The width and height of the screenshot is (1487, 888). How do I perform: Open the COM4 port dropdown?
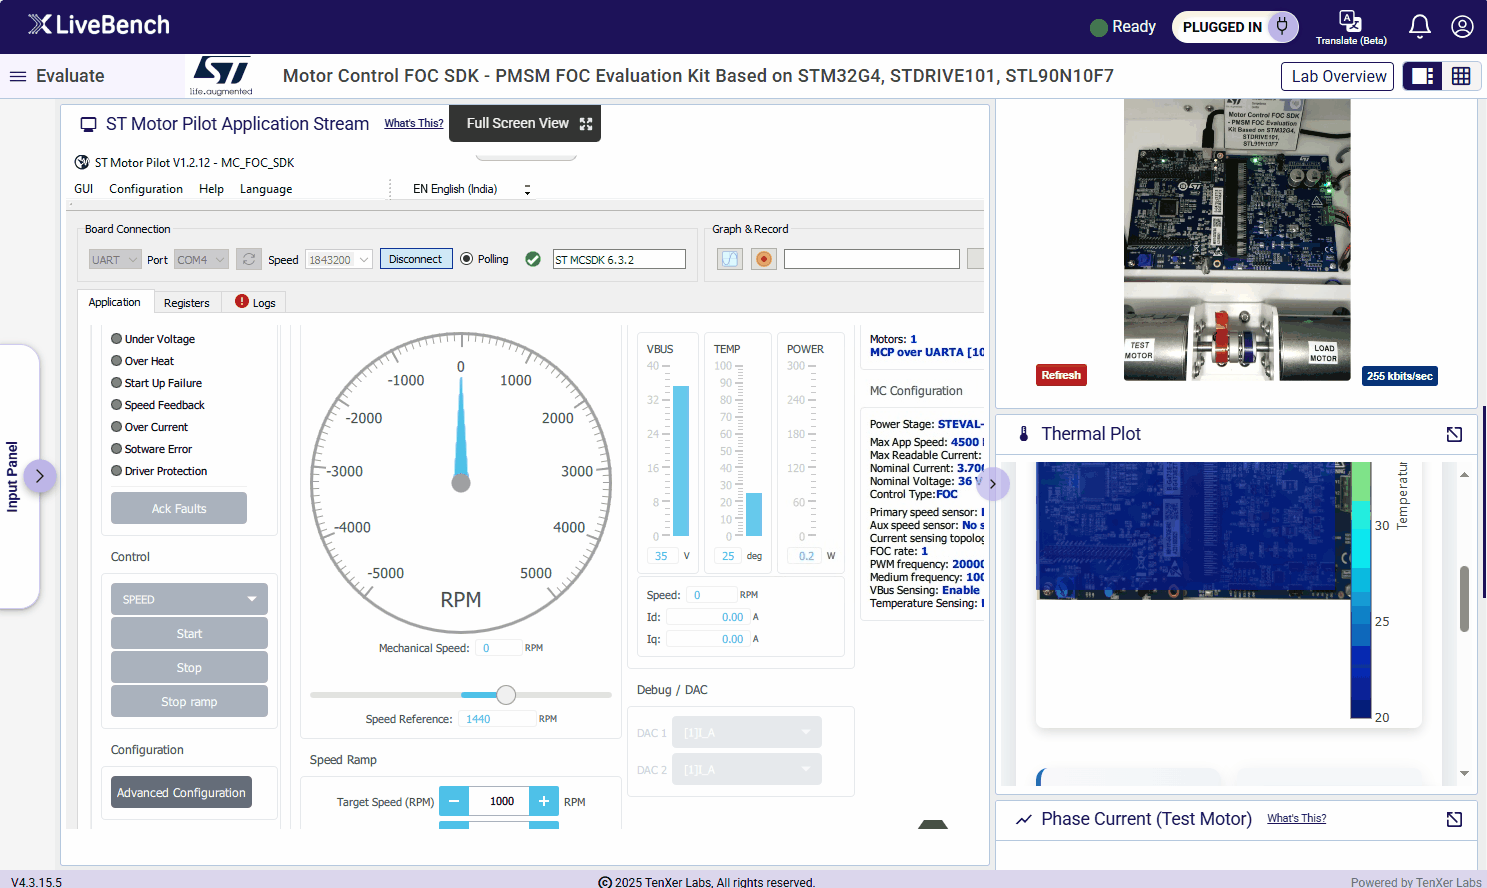pyautogui.click(x=201, y=260)
